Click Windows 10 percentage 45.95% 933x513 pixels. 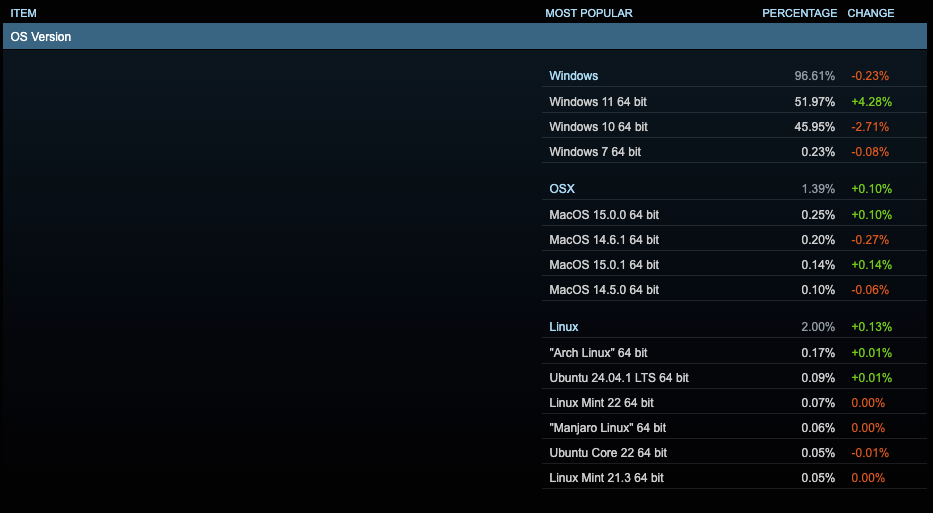pyautogui.click(x=815, y=127)
